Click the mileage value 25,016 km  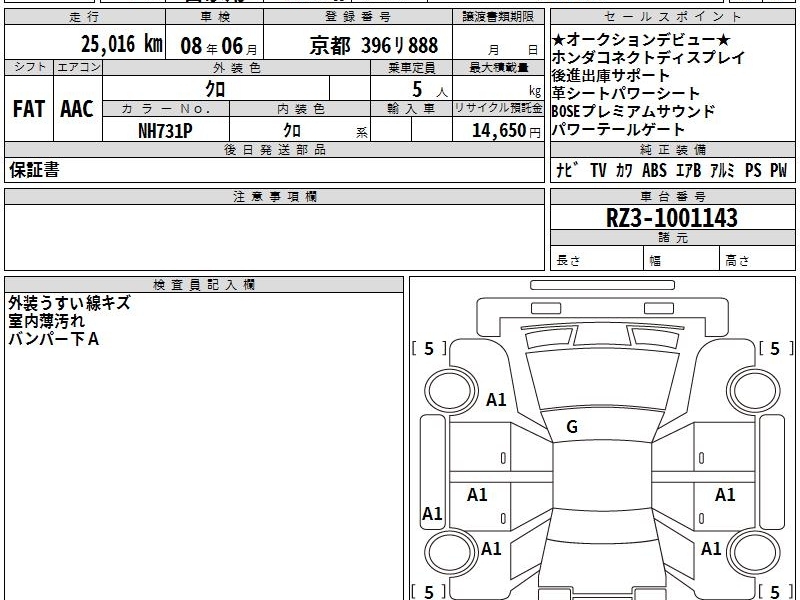click(x=121, y=44)
